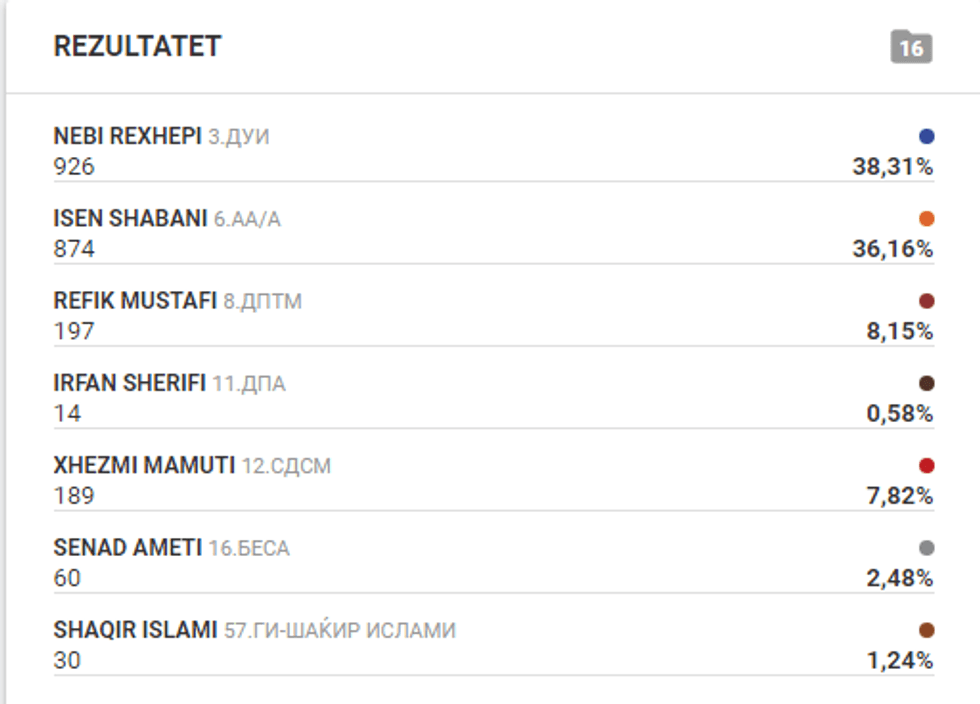The width and height of the screenshot is (980, 704).
Task: Click the dark red dot for Refik Mustafi
Action: click(x=926, y=301)
